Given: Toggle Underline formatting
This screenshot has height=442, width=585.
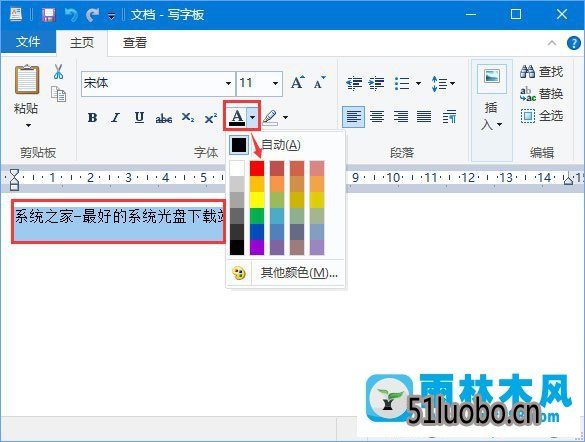Looking at the screenshot, I should coord(139,118).
